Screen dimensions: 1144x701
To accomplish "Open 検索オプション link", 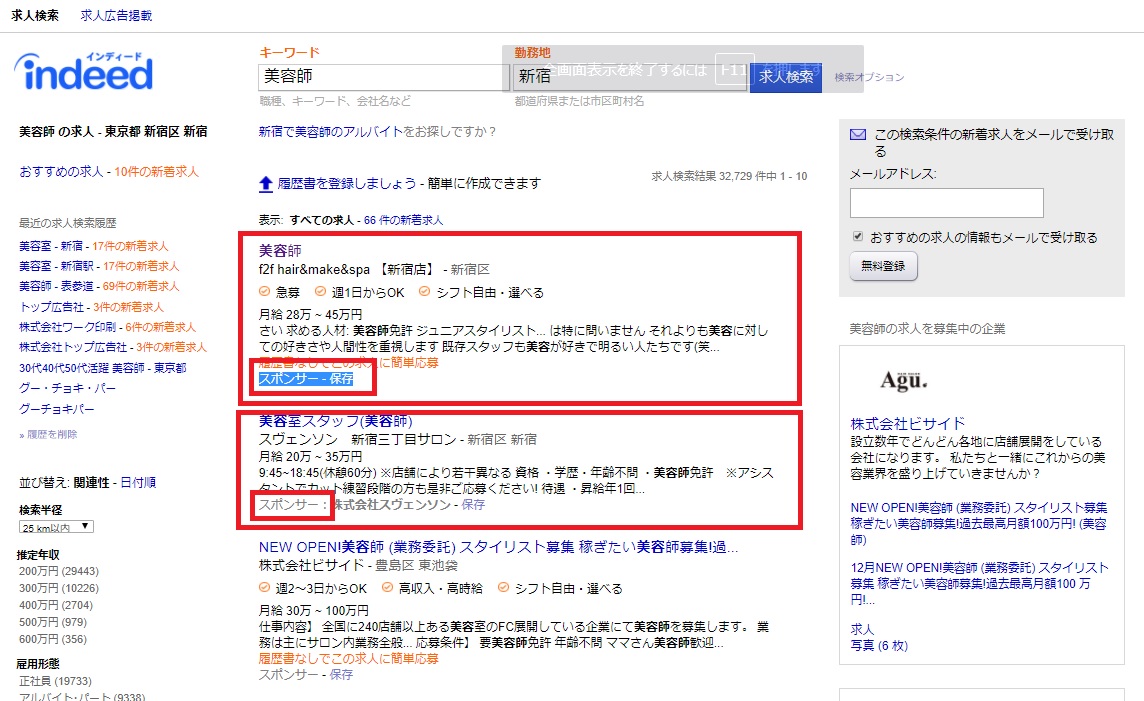I will 869,77.
